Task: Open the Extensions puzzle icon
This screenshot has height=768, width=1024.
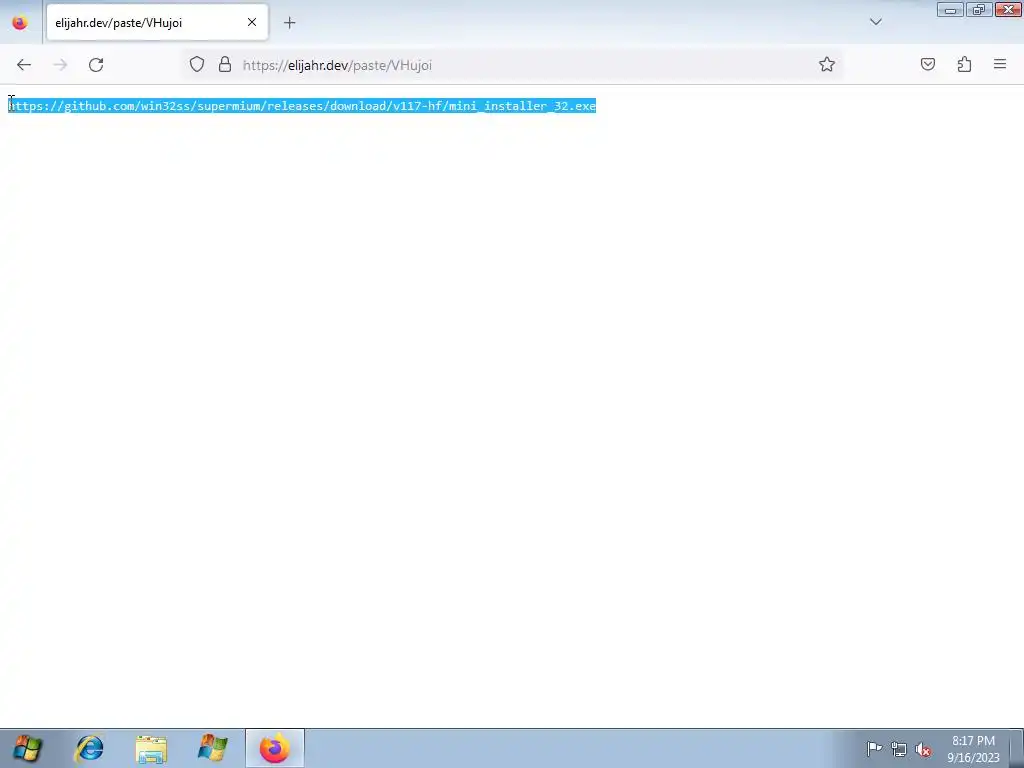Action: 964,65
